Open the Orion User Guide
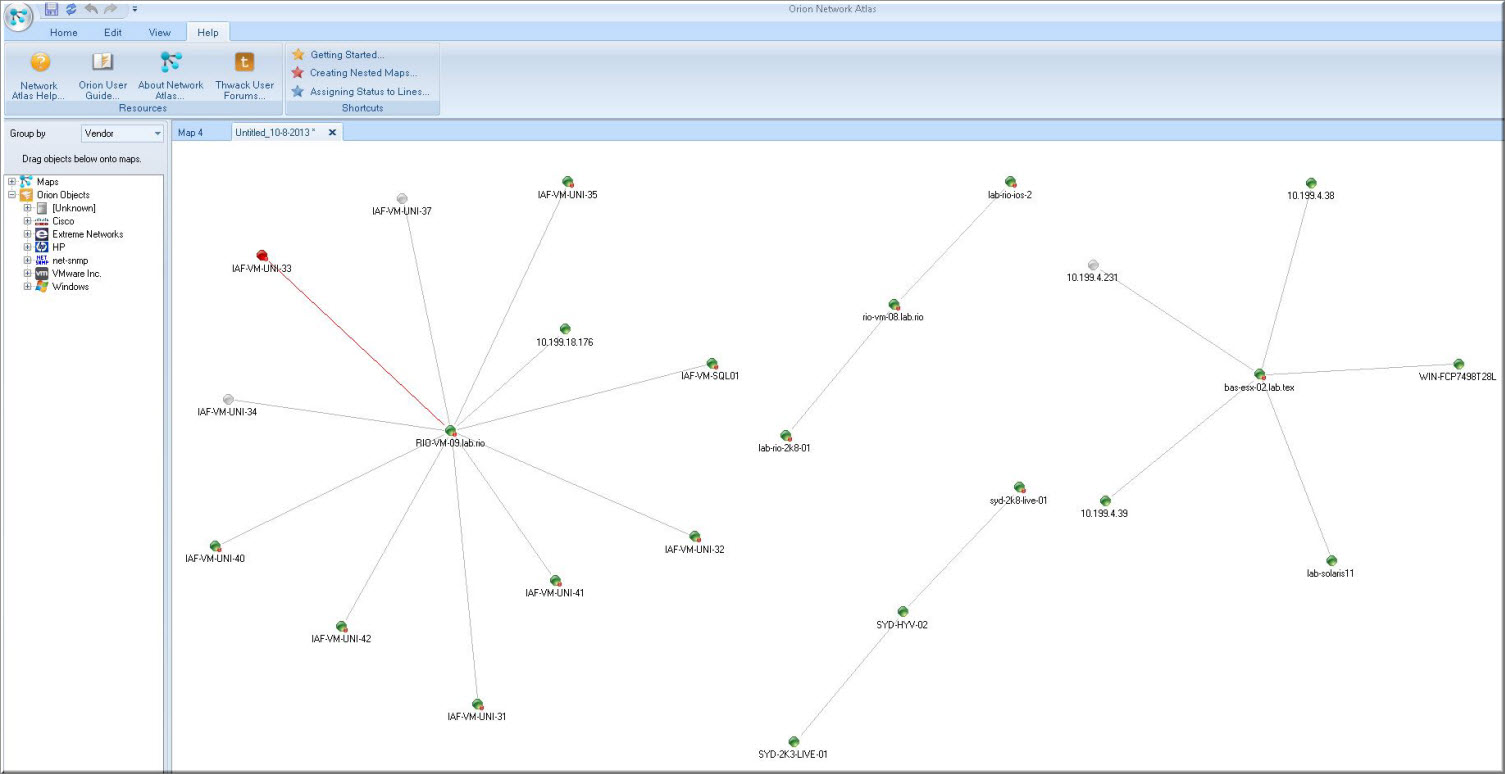The image size is (1505, 774). pyautogui.click(x=103, y=76)
